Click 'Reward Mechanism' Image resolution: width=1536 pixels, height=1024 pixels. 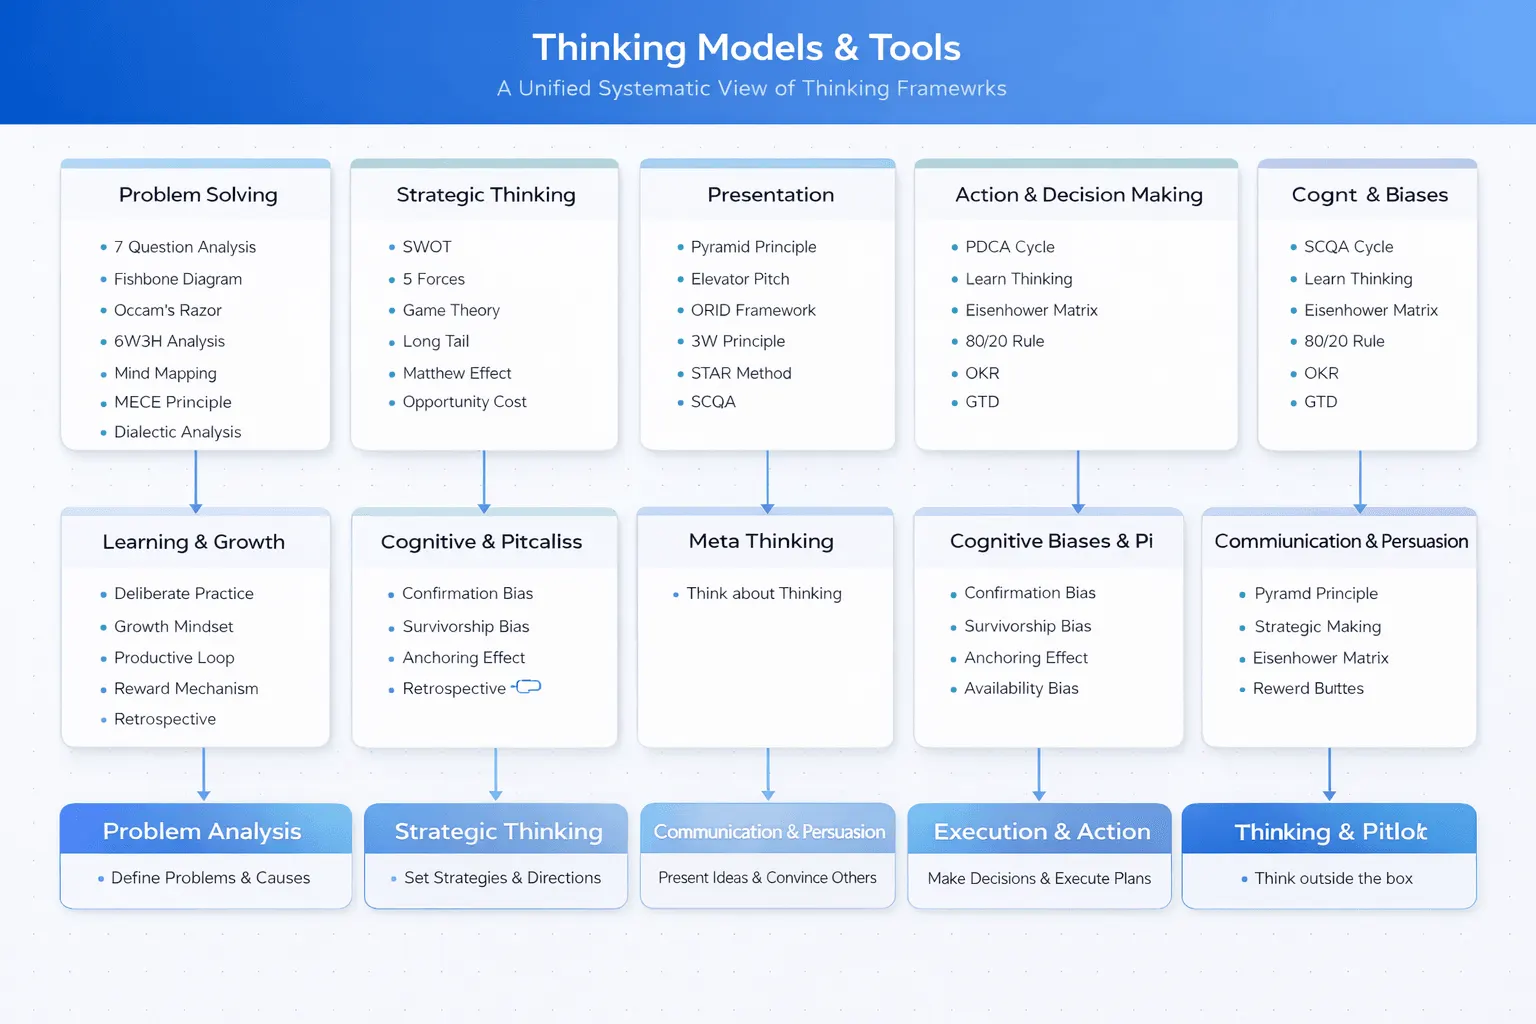pyautogui.click(x=186, y=688)
